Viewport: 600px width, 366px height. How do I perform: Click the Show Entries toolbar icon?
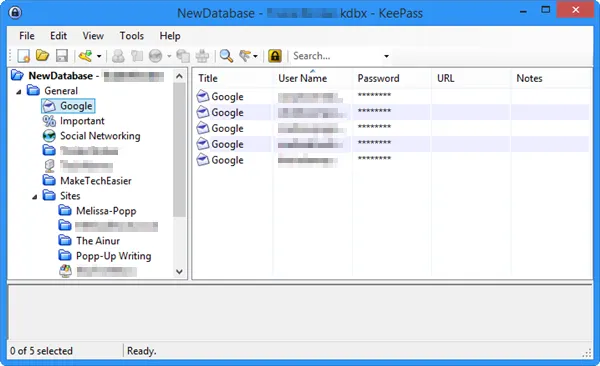245,56
